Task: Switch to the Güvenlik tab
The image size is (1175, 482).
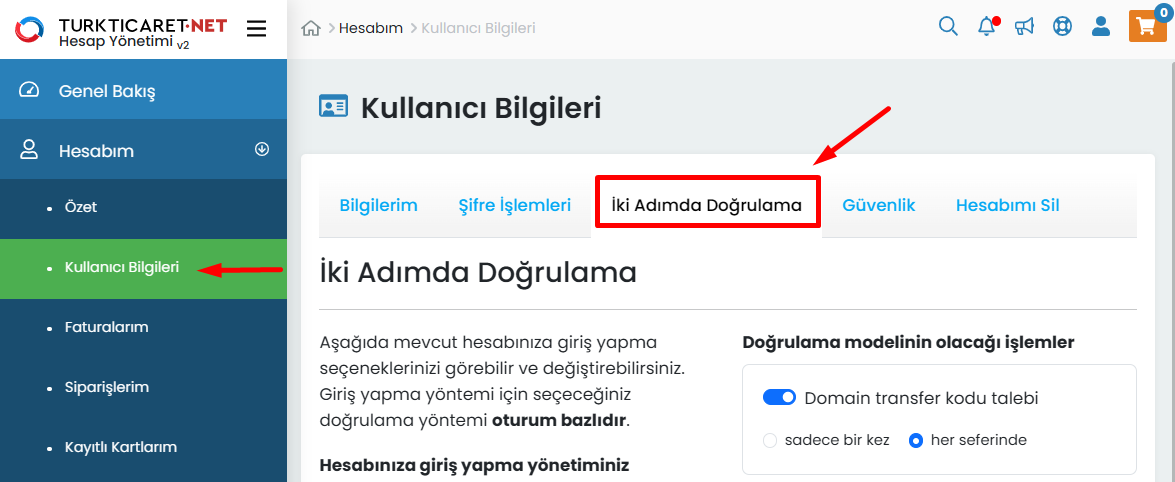Action: click(x=879, y=205)
